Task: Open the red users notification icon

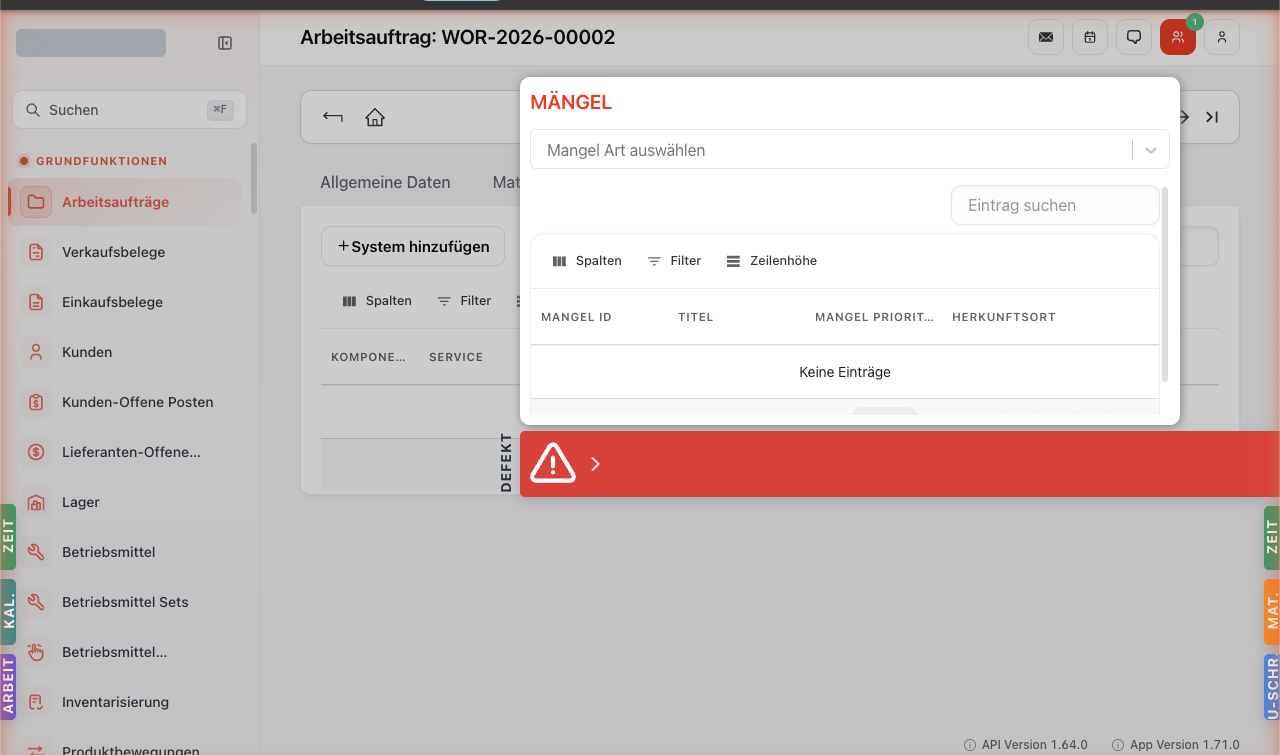Action: point(1178,37)
